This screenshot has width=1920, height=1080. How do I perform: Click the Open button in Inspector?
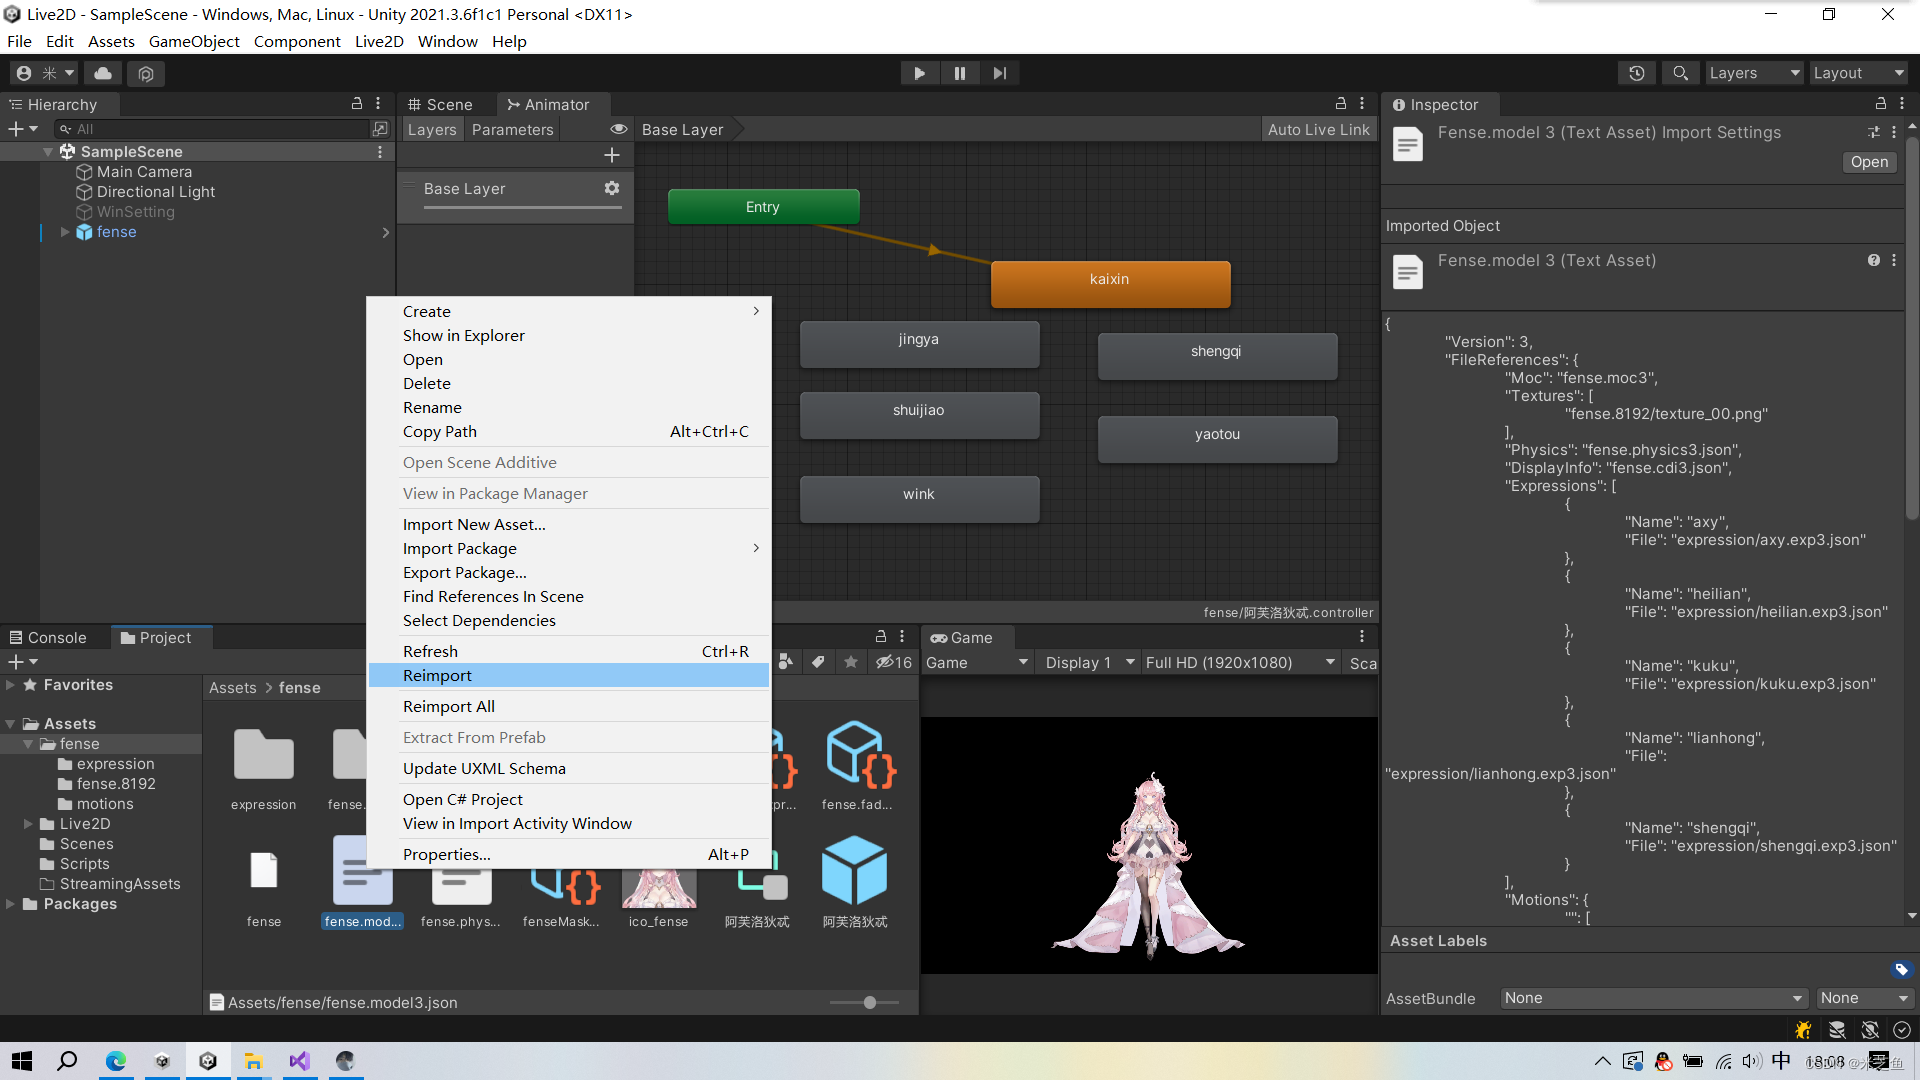click(1868, 162)
